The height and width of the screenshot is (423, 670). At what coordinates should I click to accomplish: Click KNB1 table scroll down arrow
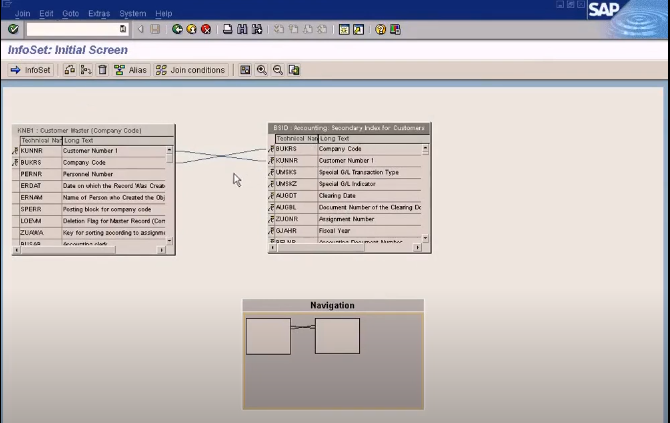pos(170,241)
